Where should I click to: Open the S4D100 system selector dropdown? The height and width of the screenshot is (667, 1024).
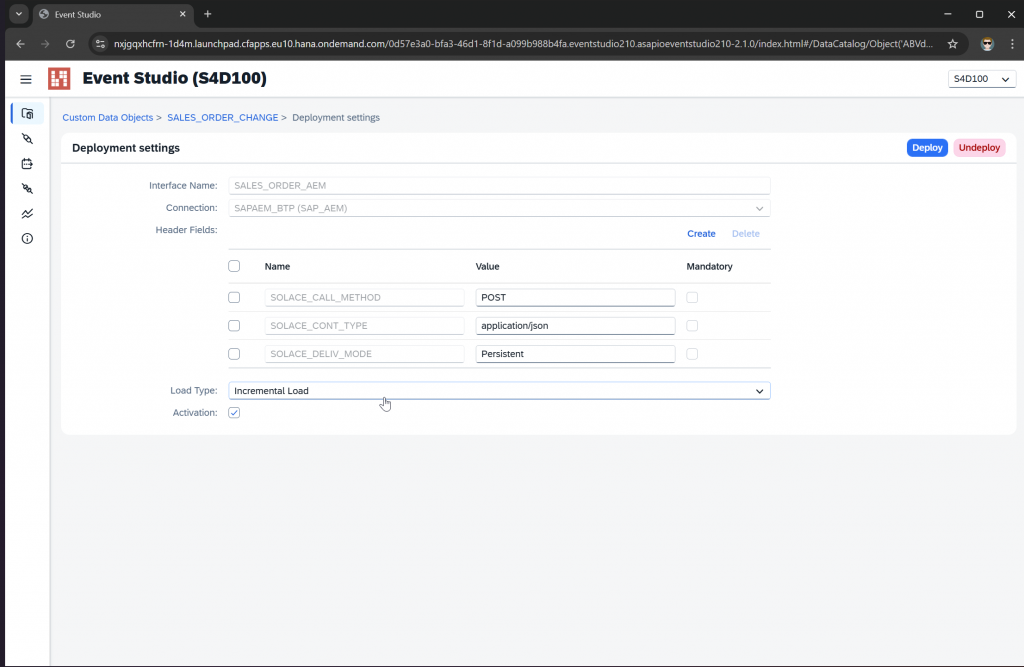(x=981, y=79)
